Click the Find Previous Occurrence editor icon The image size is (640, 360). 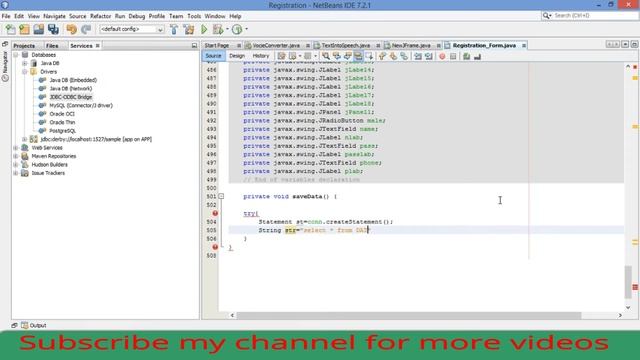click(337, 56)
